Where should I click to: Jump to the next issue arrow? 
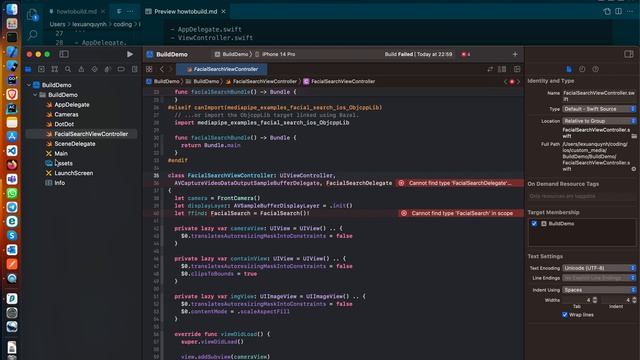tap(518, 82)
